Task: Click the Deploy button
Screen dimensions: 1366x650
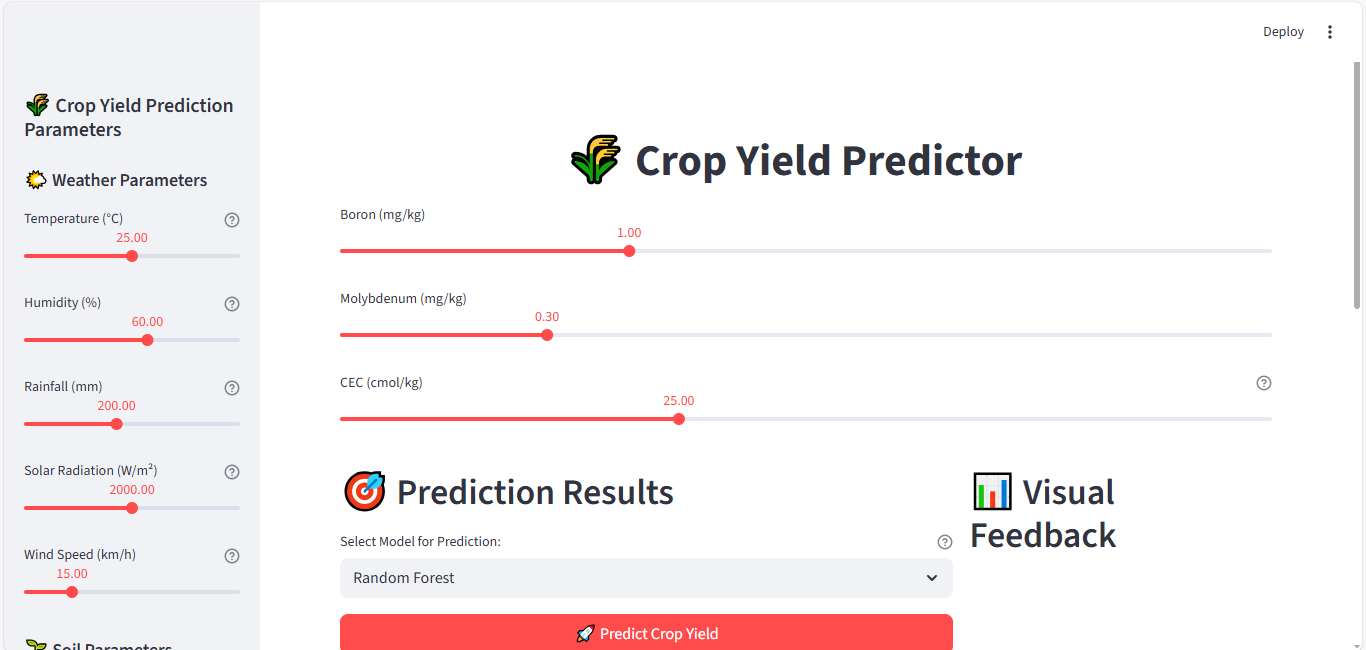Action: pyautogui.click(x=1283, y=32)
